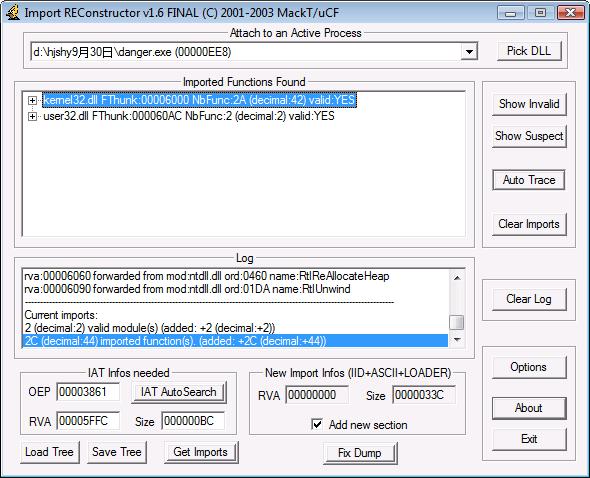Minimize the Import REConstructor window
The height and width of the screenshot is (478, 590).
tap(510, 13)
